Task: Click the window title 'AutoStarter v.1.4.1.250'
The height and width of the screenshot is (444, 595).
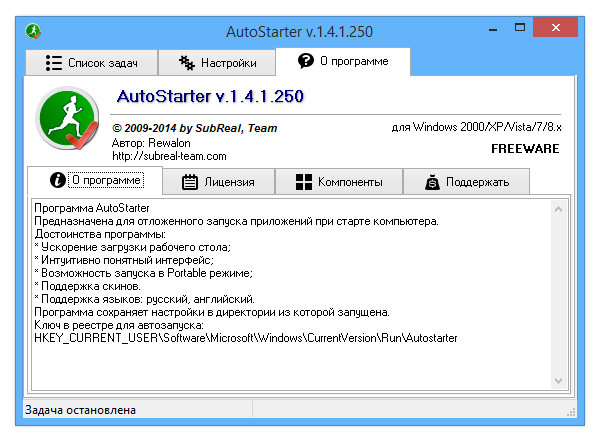Action: click(300, 32)
